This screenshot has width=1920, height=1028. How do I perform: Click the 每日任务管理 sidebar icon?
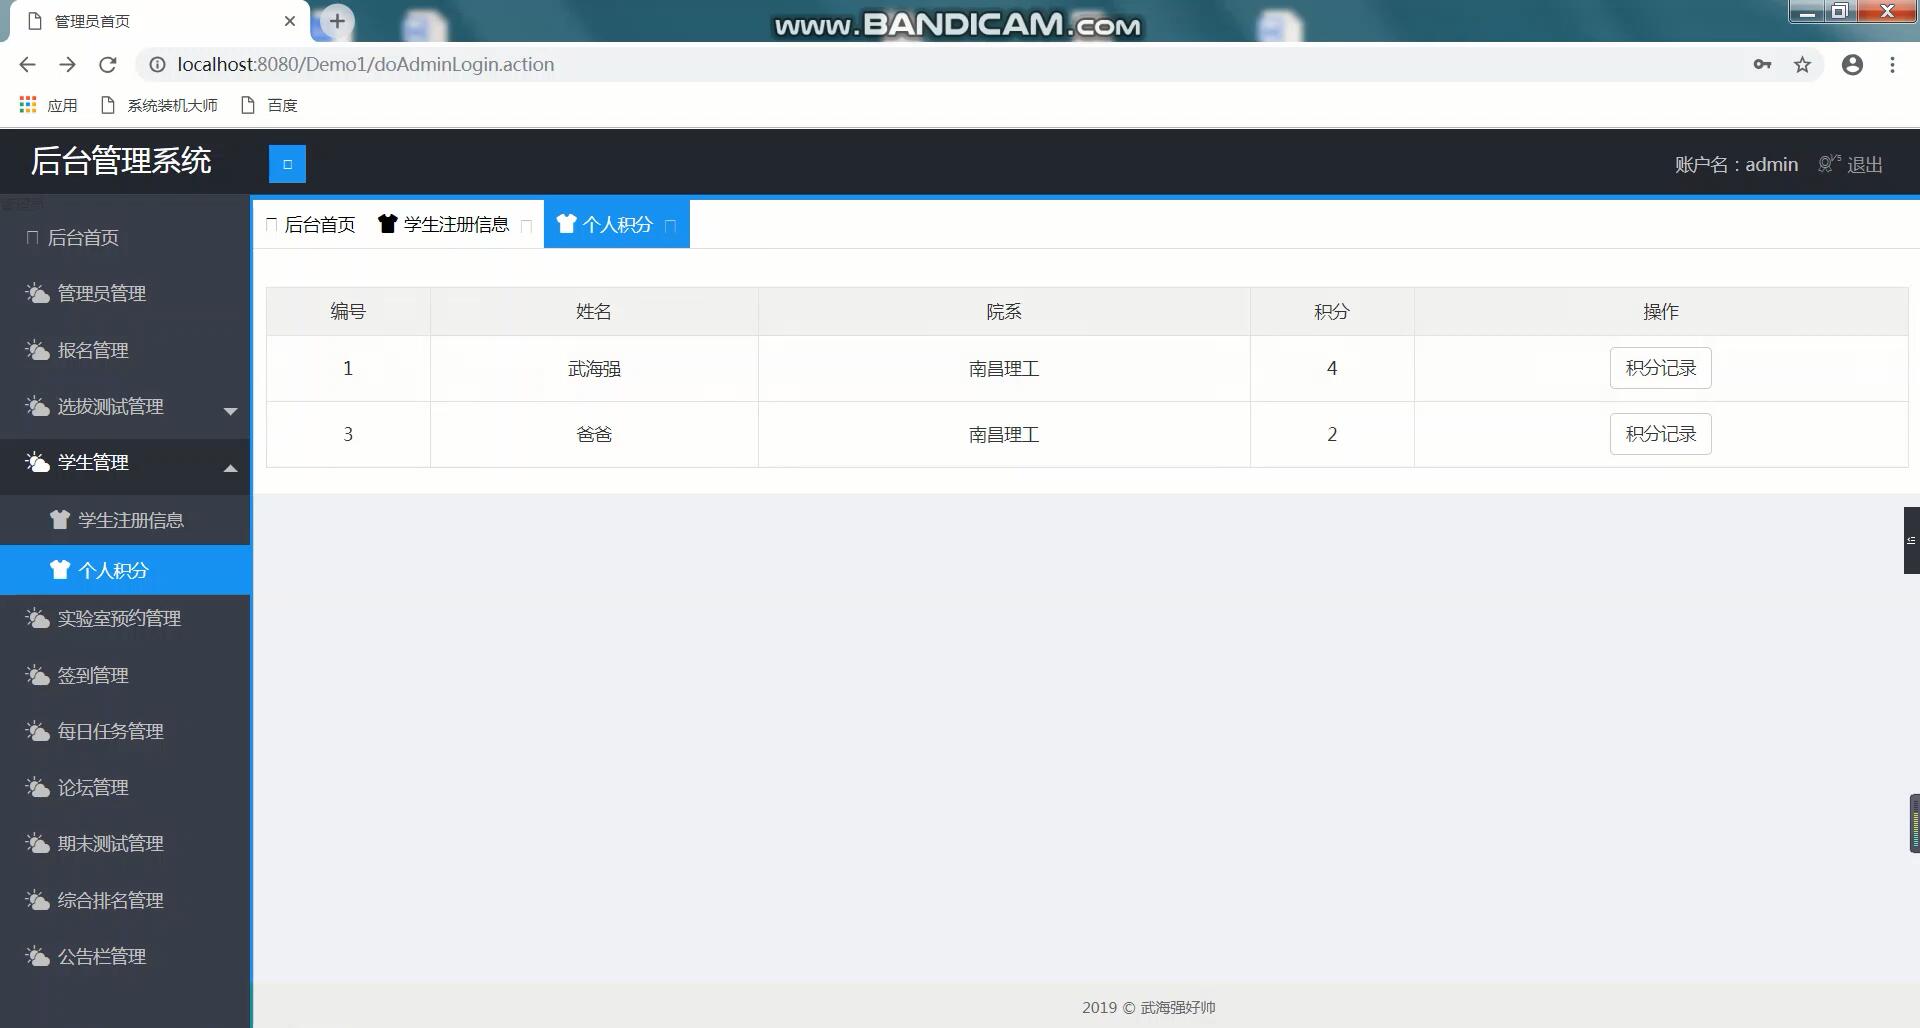coord(37,731)
